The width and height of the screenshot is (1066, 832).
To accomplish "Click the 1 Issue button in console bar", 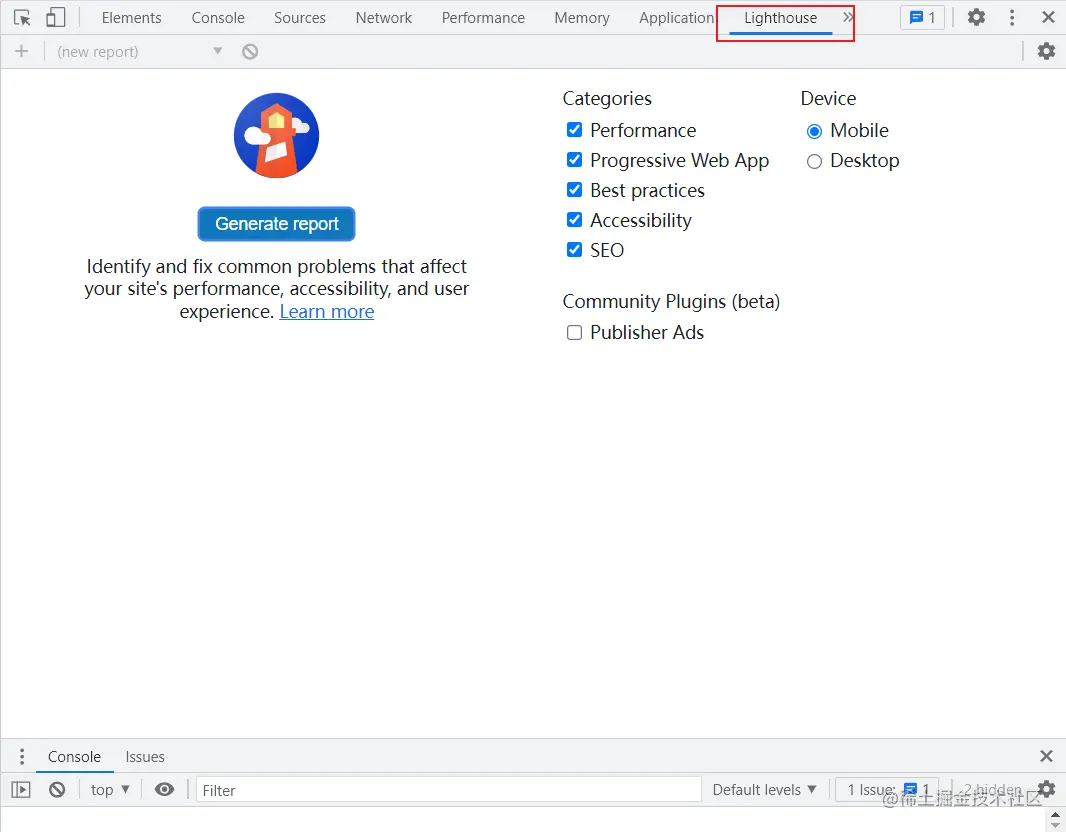I will [887, 789].
